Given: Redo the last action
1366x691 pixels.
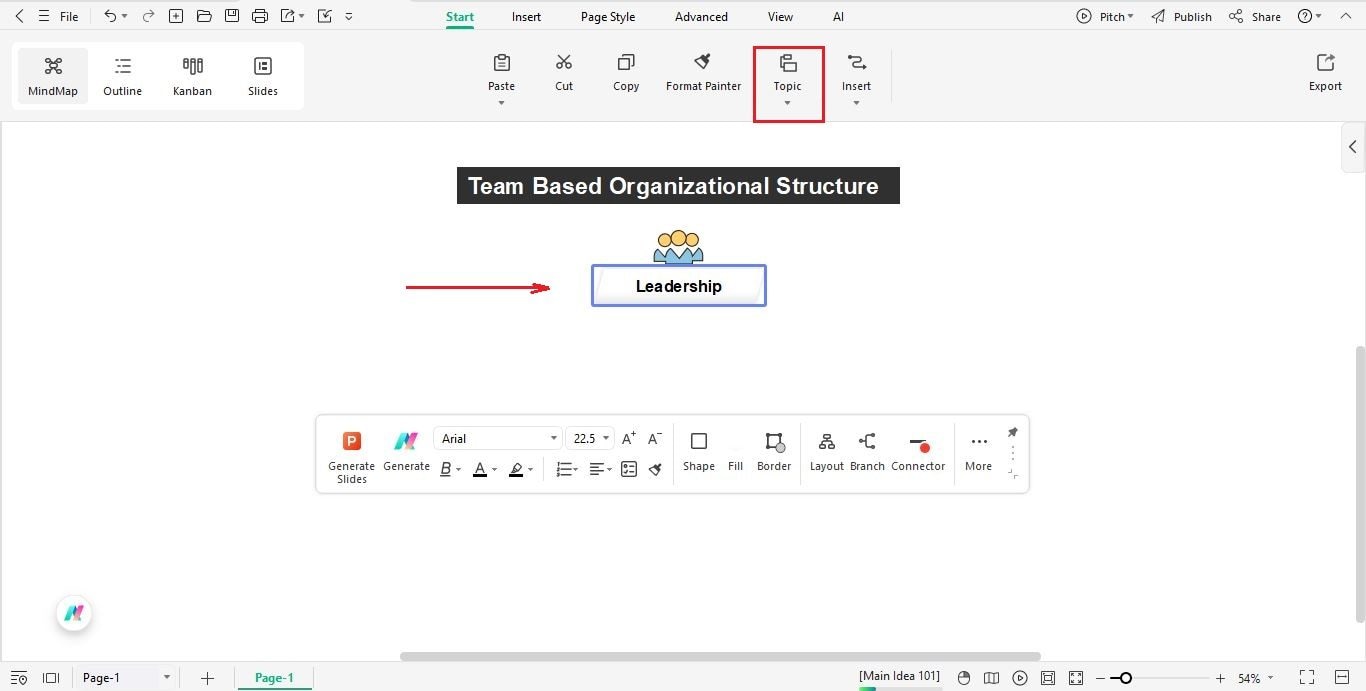Looking at the screenshot, I should point(148,16).
